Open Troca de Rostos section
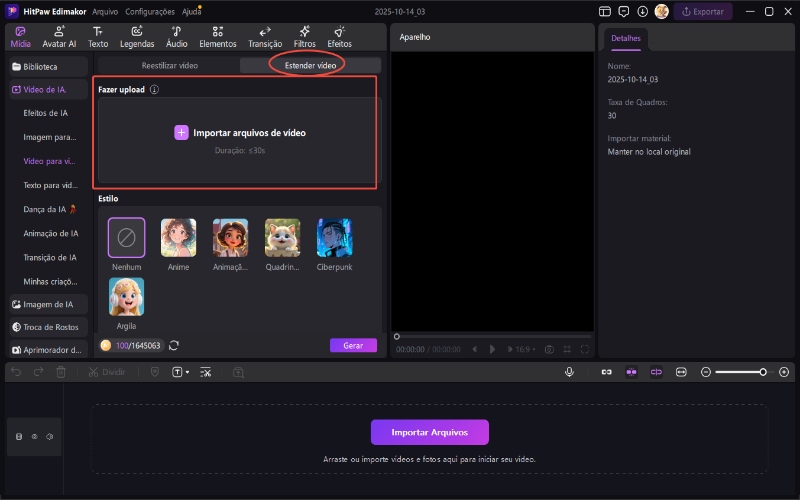Image resolution: width=800 pixels, height=500 pixels. [48, 327]
